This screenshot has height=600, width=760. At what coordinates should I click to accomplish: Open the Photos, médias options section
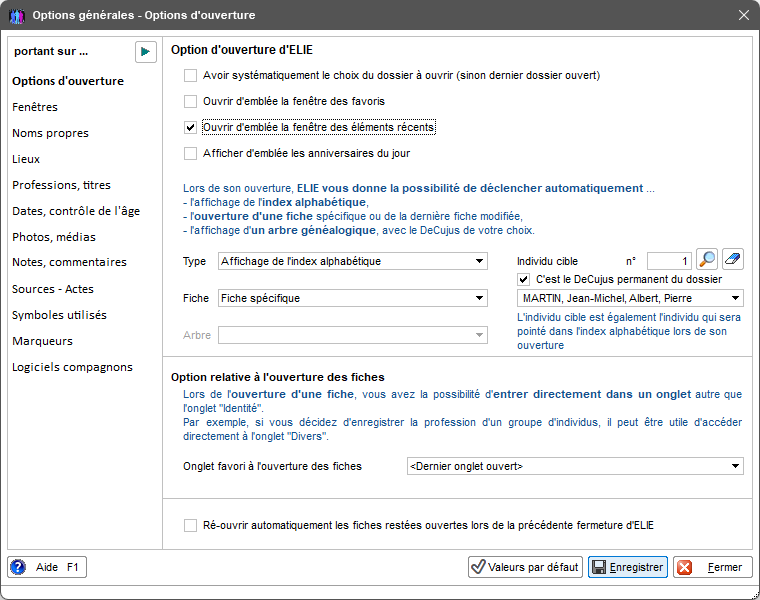[x=54, y=237]
